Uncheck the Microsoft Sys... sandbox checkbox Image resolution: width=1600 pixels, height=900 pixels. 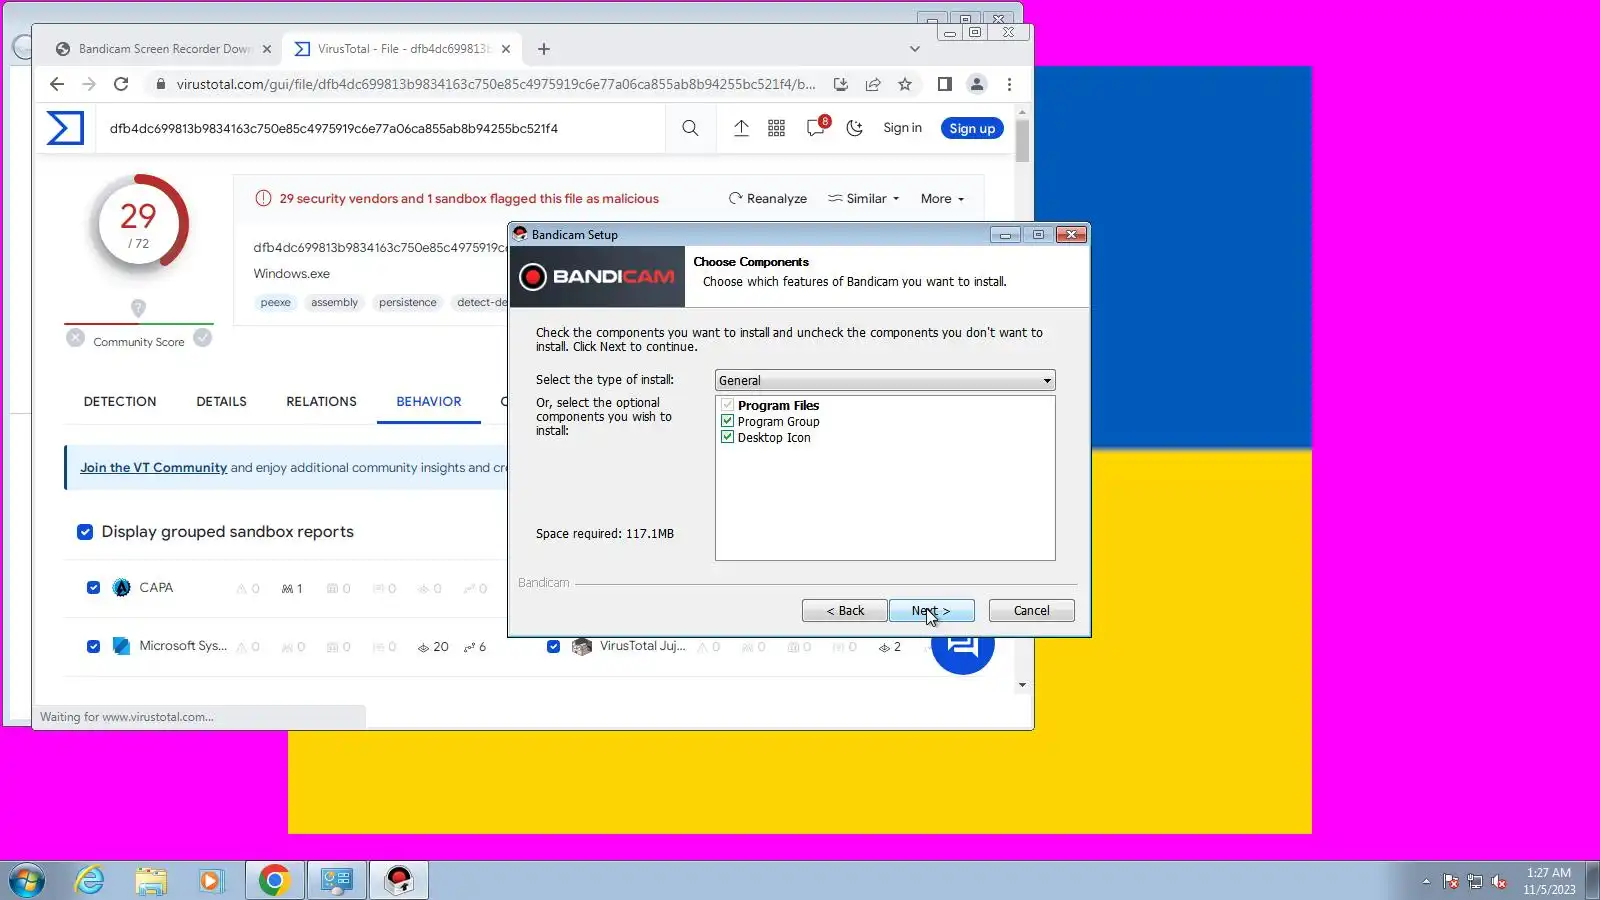pyautogui.click(x=93, y=647)
